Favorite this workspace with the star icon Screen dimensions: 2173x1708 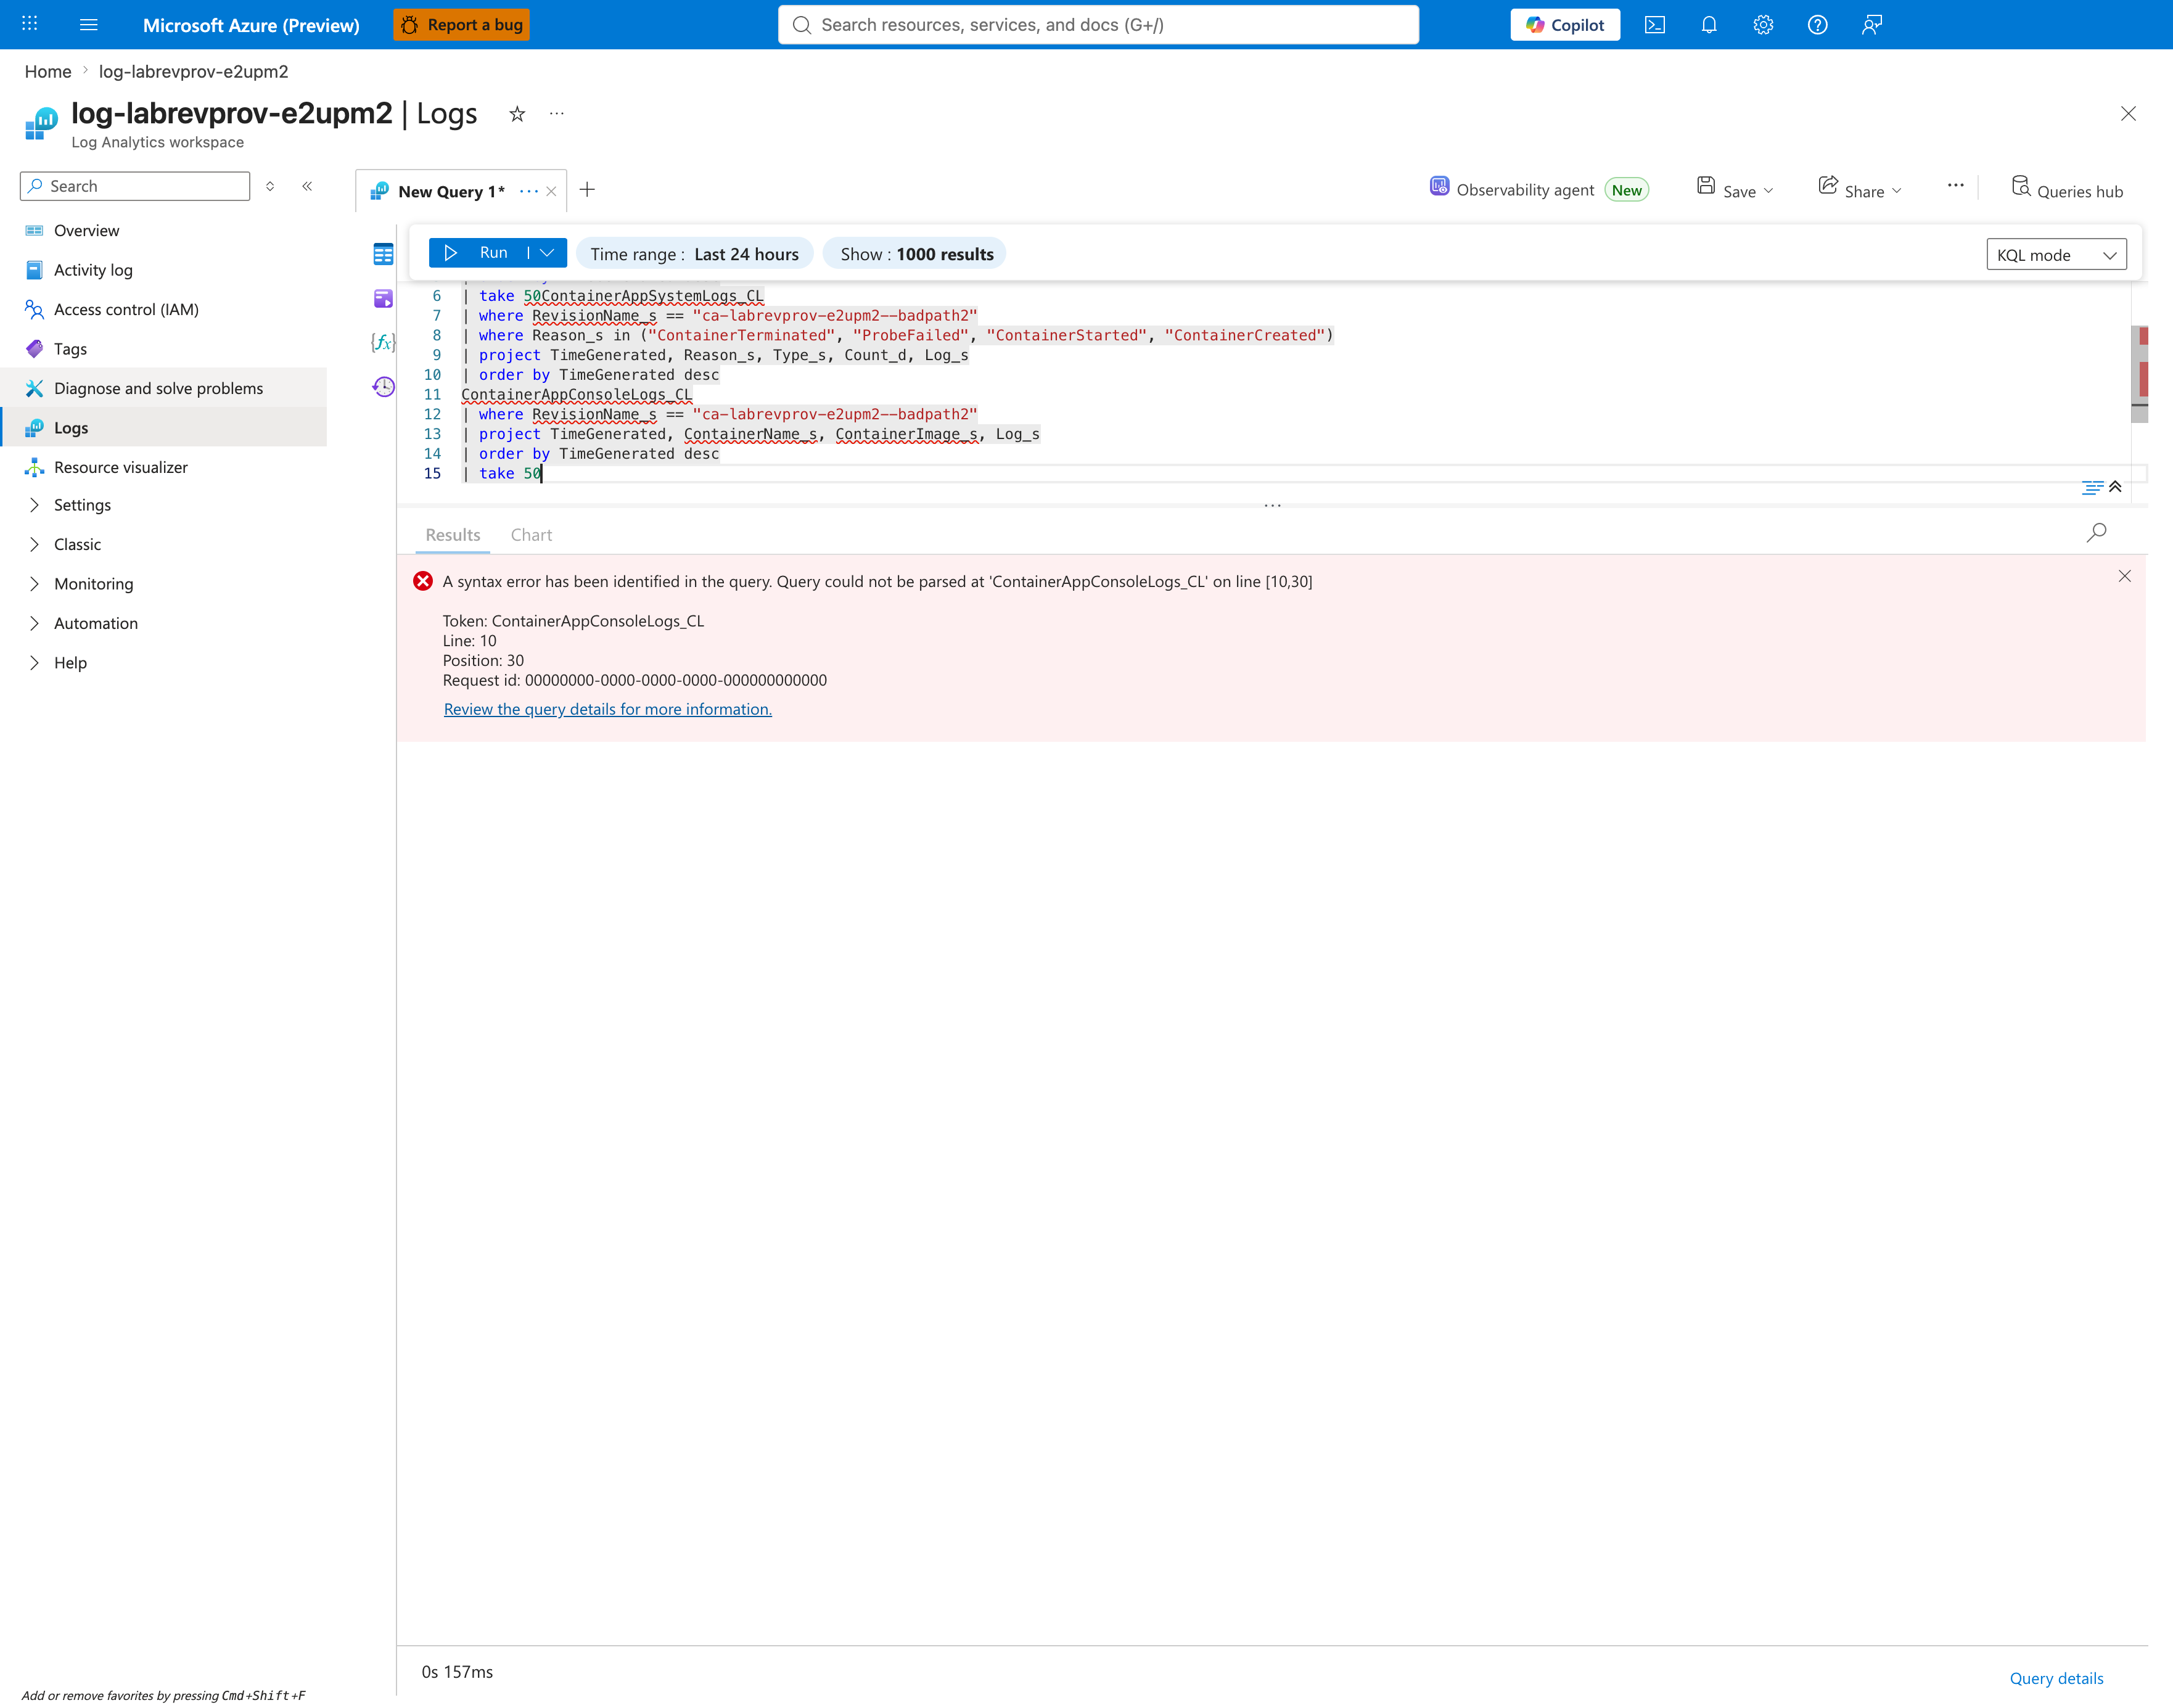point(517,114)
